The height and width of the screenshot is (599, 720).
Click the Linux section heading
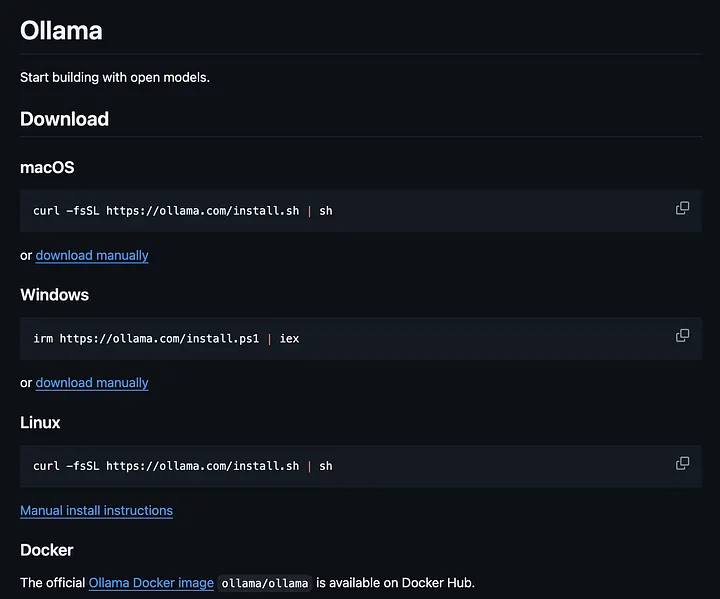click(40, 423)
